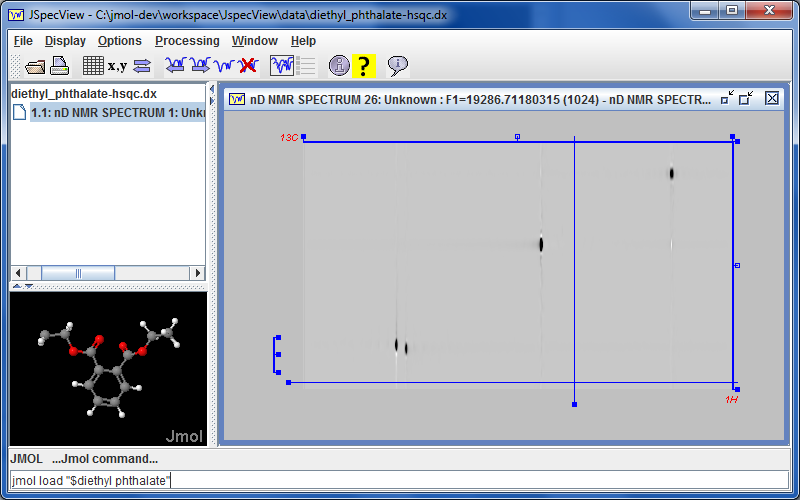Click the overlay spectra icon

click(282, 65)
